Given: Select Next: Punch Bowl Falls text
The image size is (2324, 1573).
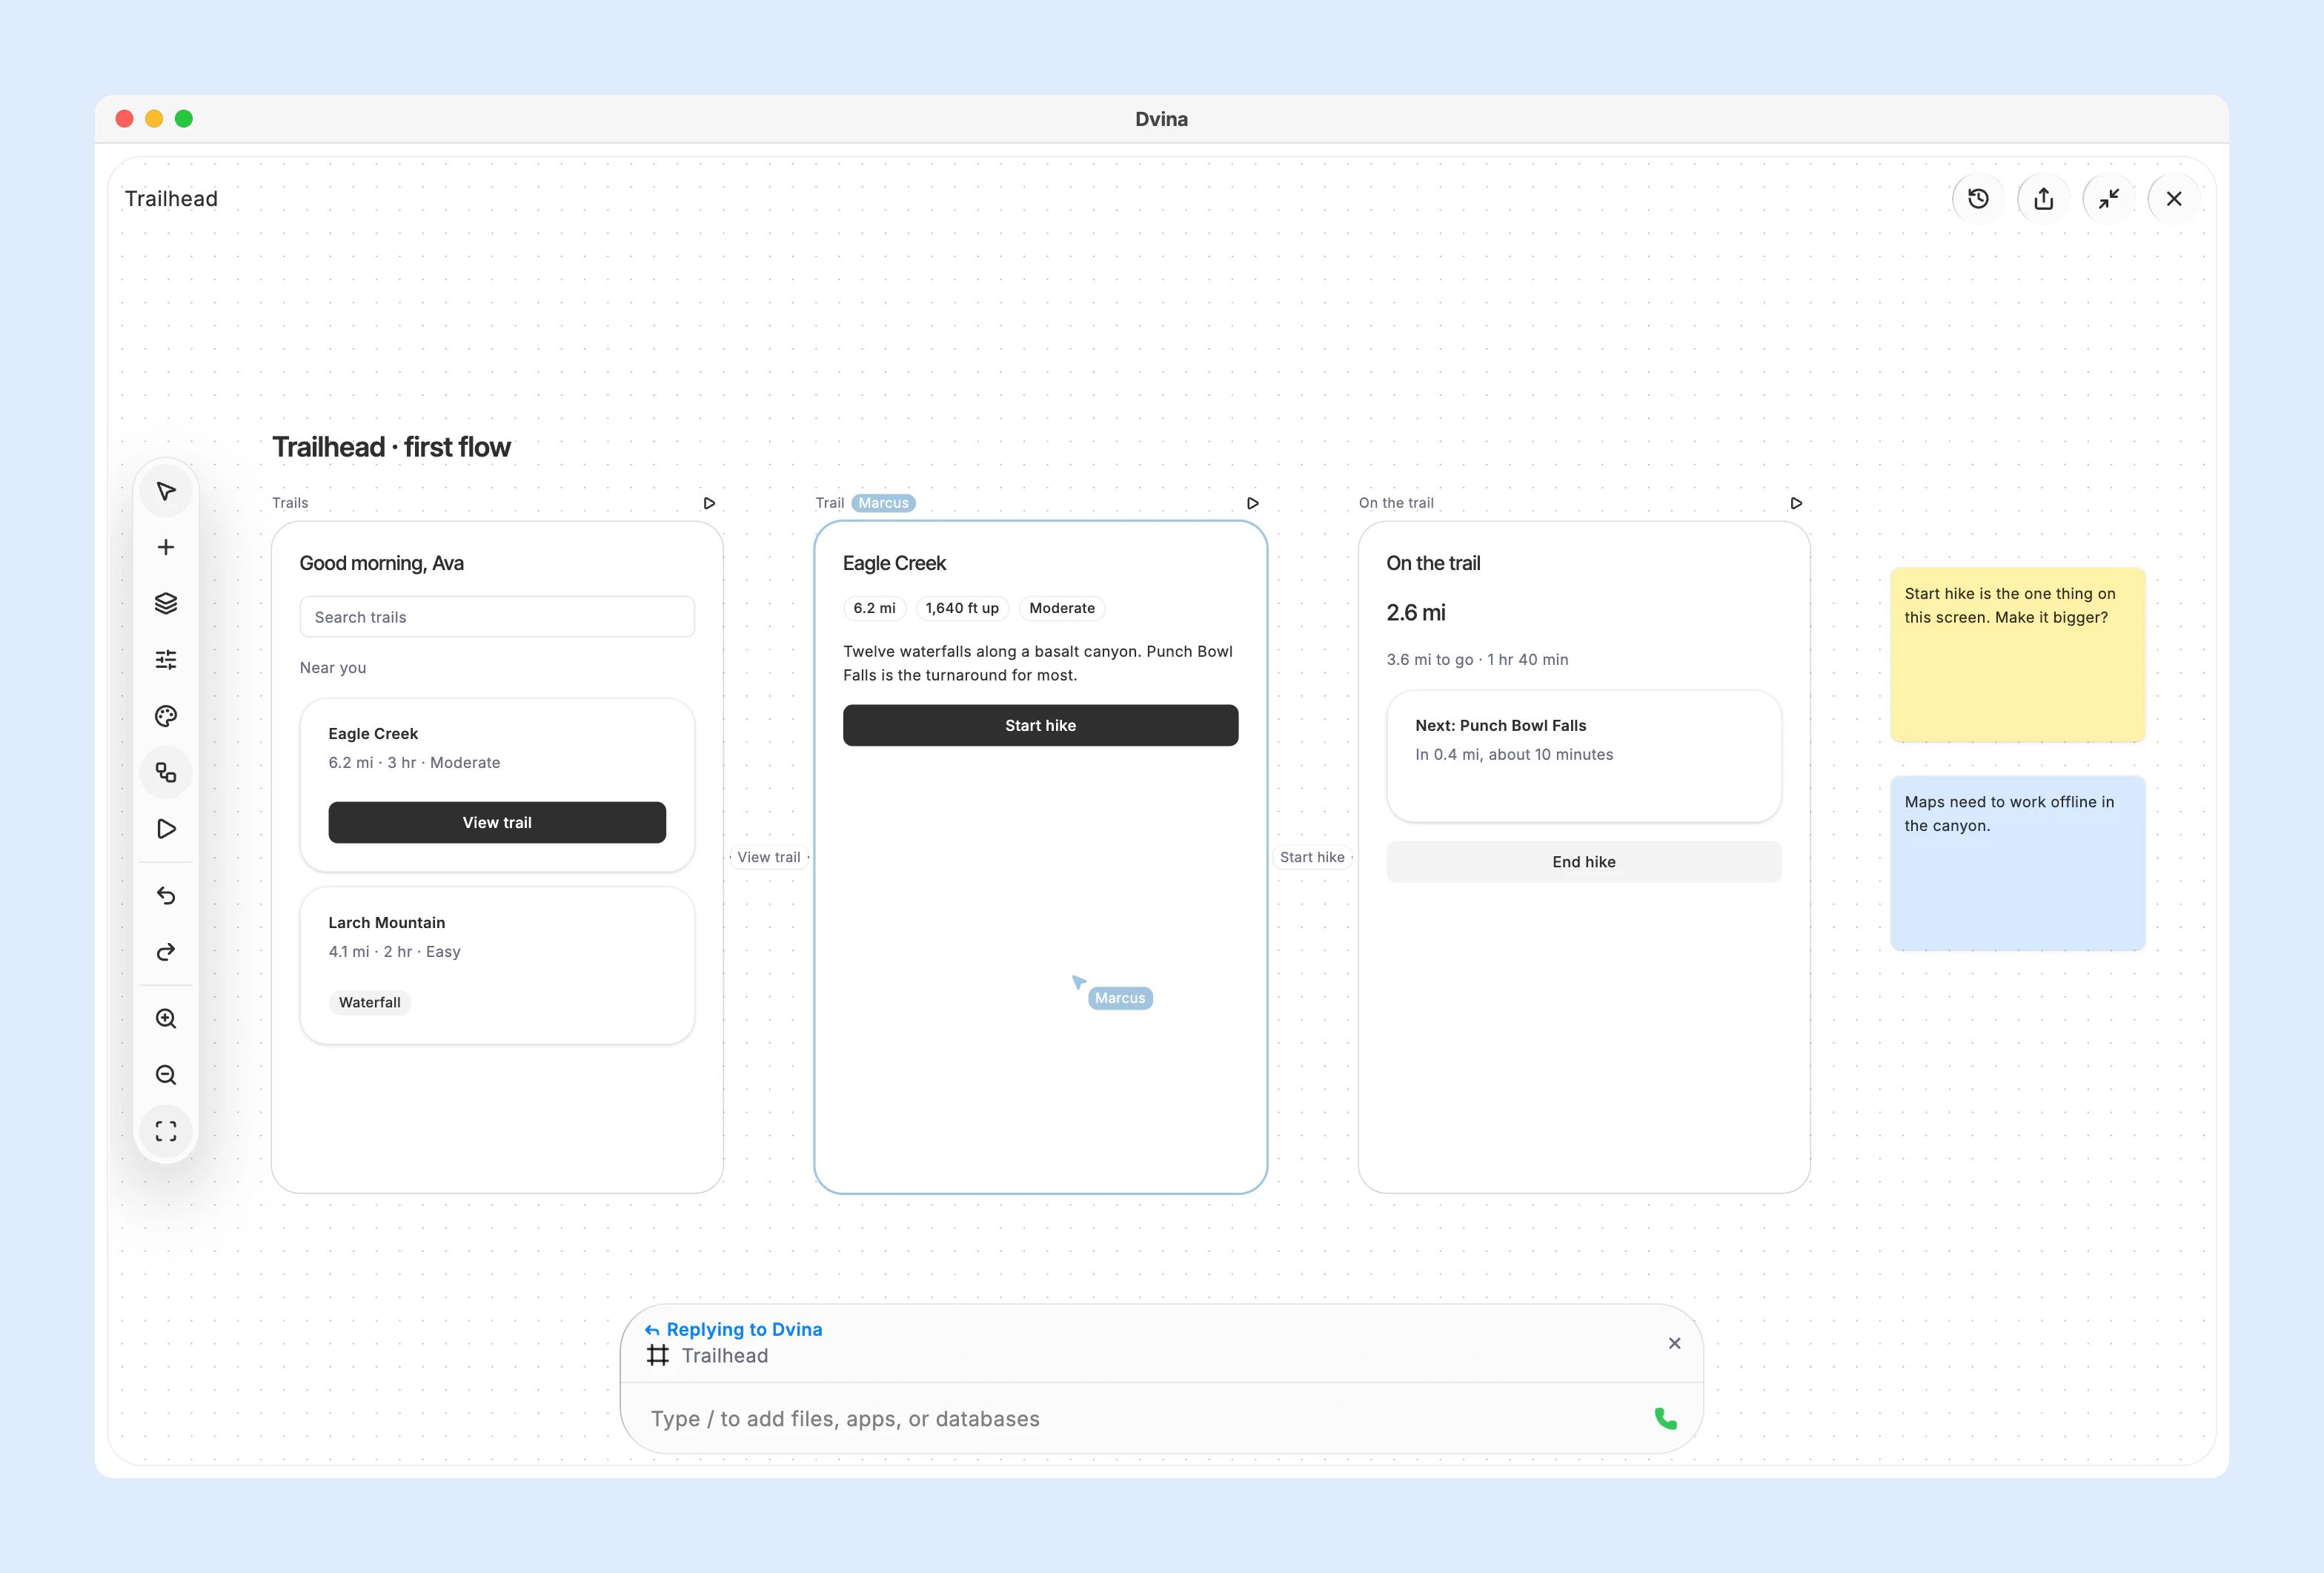Looking at the screenshot, I should tap(1500, 725).
